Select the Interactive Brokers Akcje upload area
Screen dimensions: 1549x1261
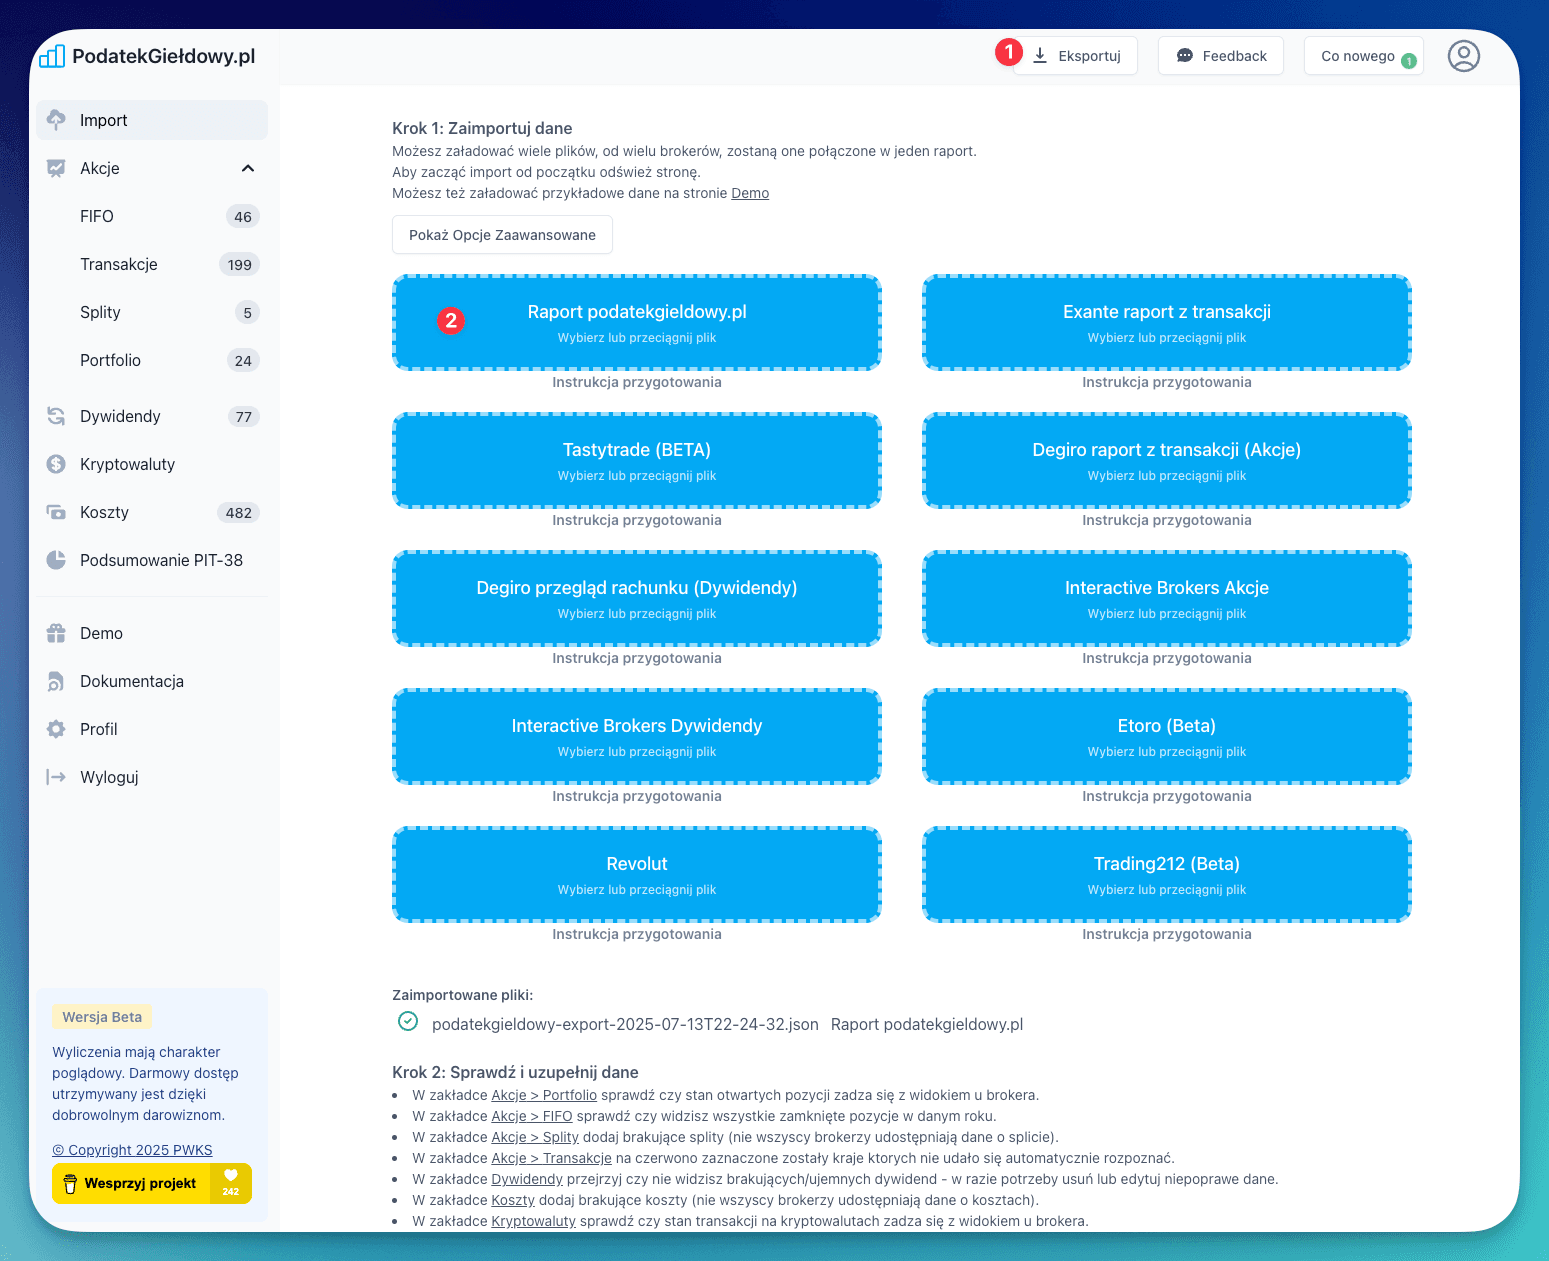1166,598
